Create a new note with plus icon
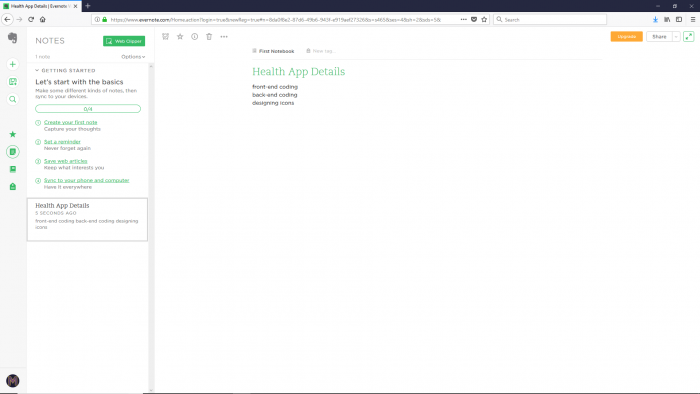The width and height of the screenshot is (700, 394). coord(12,64)
